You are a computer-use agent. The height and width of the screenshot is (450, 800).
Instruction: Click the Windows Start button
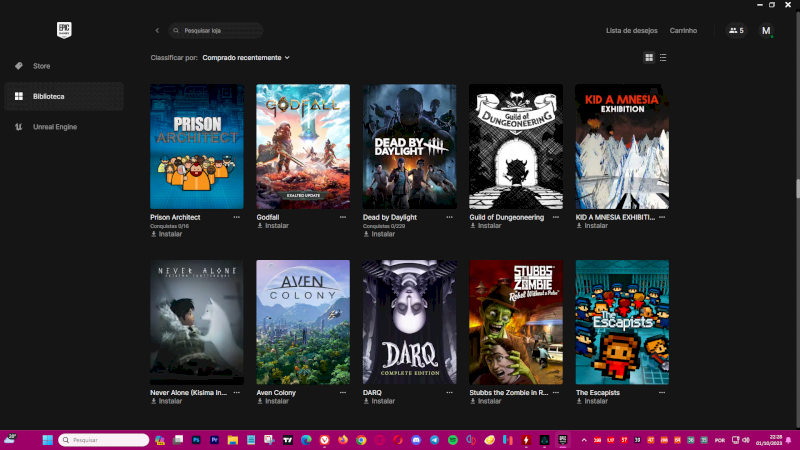point(11,440)
